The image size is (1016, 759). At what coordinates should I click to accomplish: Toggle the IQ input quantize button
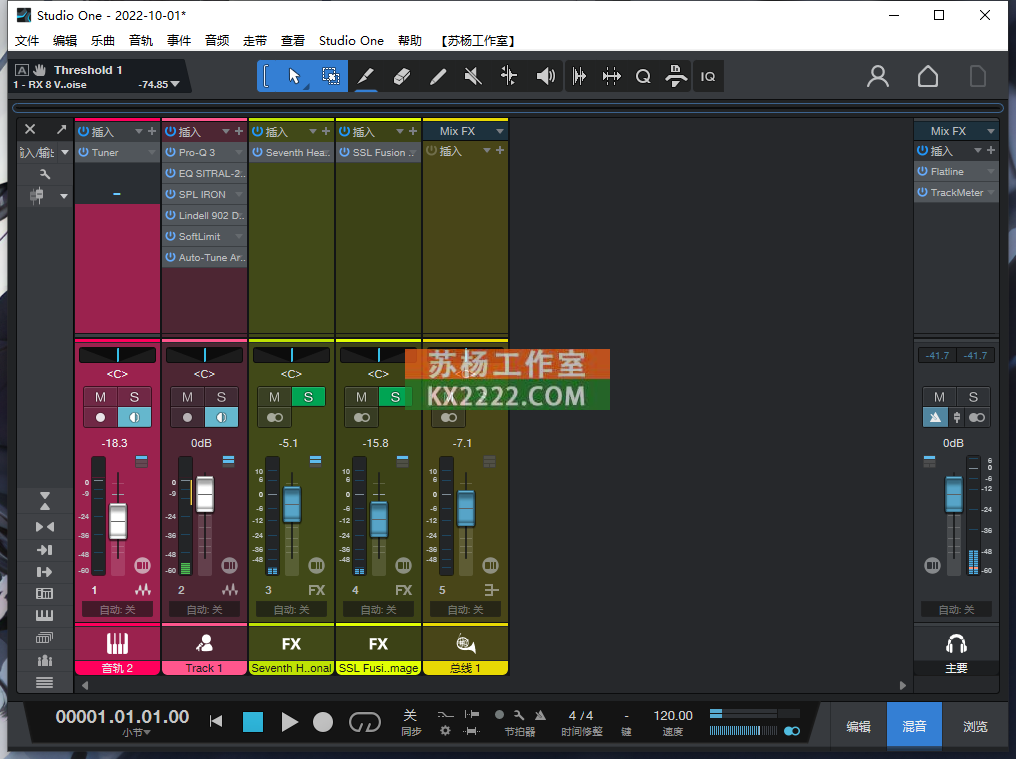708,76
